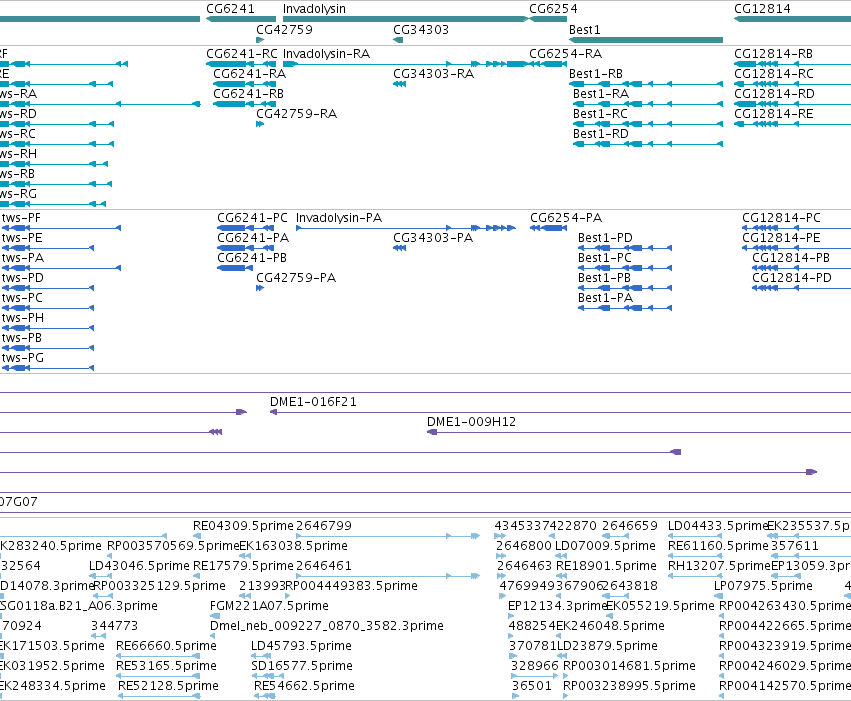This screenshot has width=851, height=701.
Task: Click the CG42759 gene label
Action: (284, 29)
